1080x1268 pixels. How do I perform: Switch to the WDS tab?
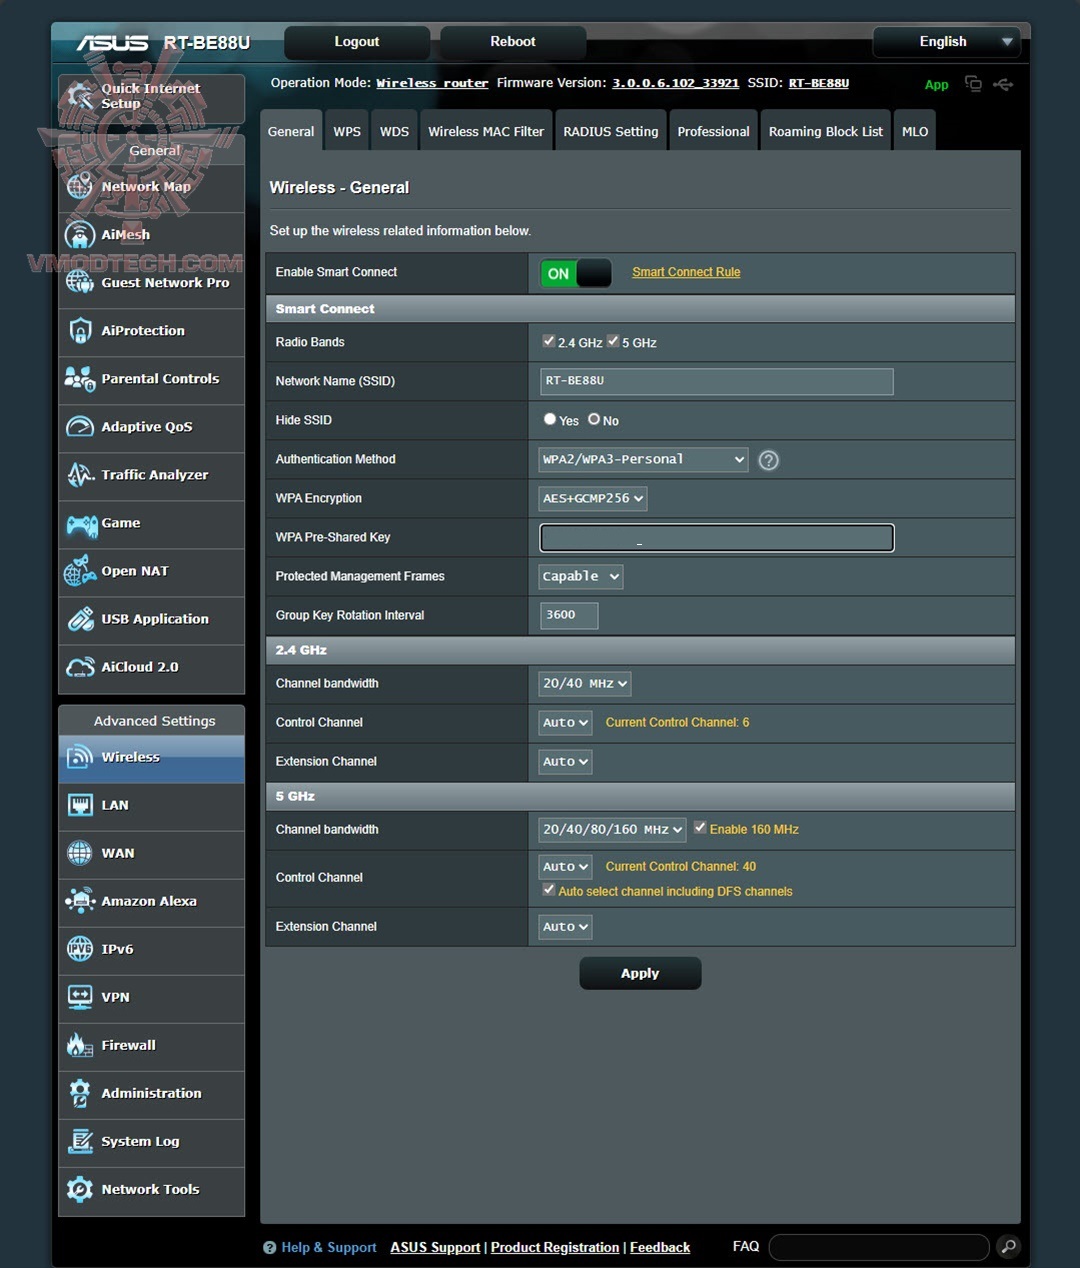tap(394, 131)
